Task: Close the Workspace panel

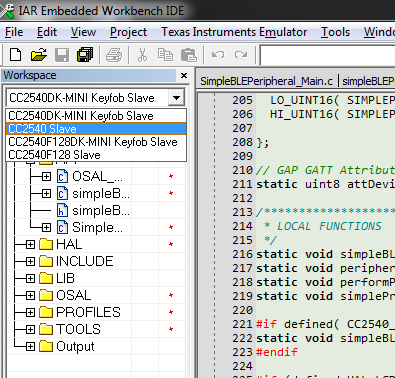Action: tap(184, 76)
